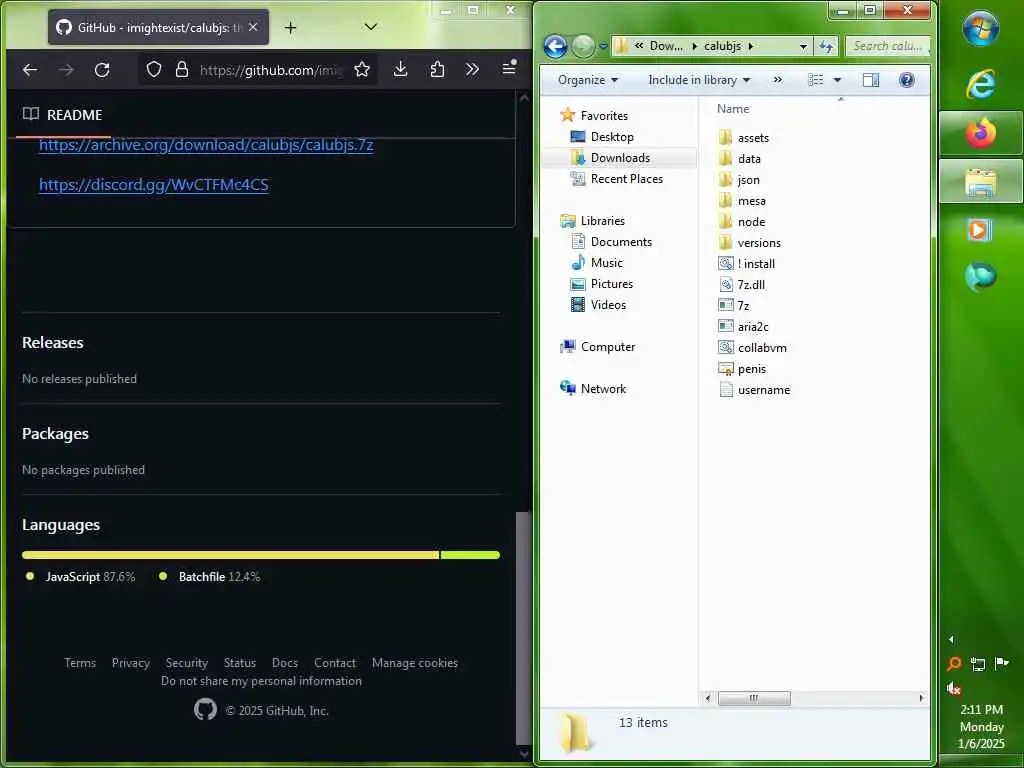Screen dimensions: 1024x768
Task: Select Desktop in Favorites
Action: [611, 136]
